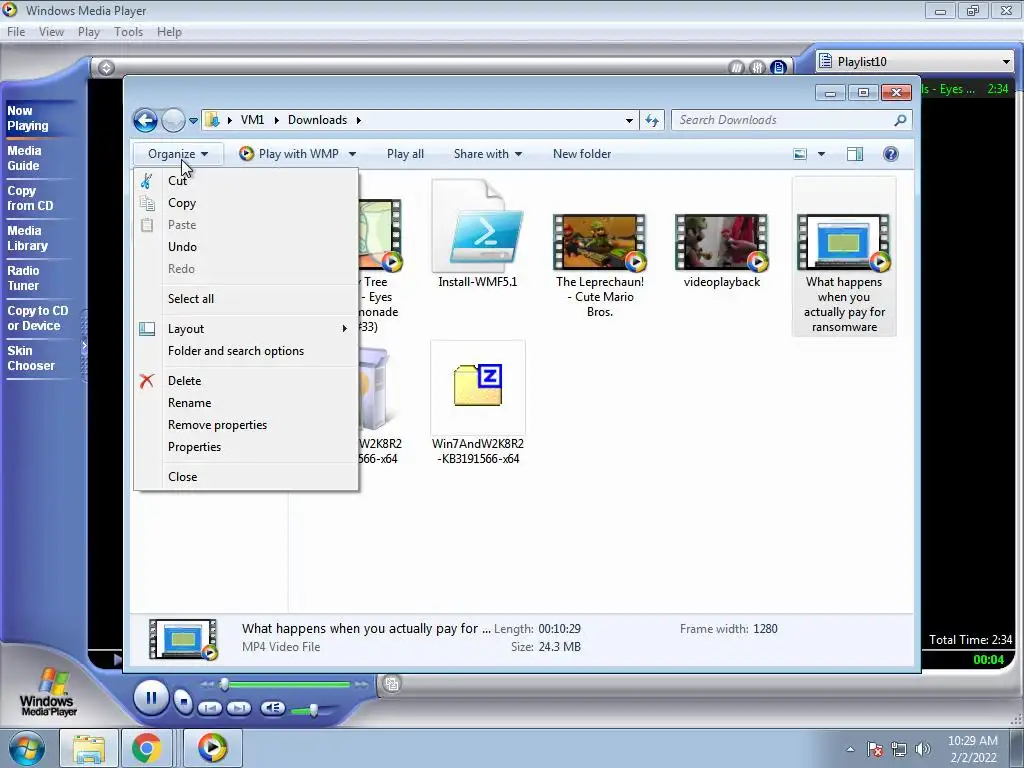1024x768 pixels.
Task: Expand the Layout submenu
Action: pos(246,328)
